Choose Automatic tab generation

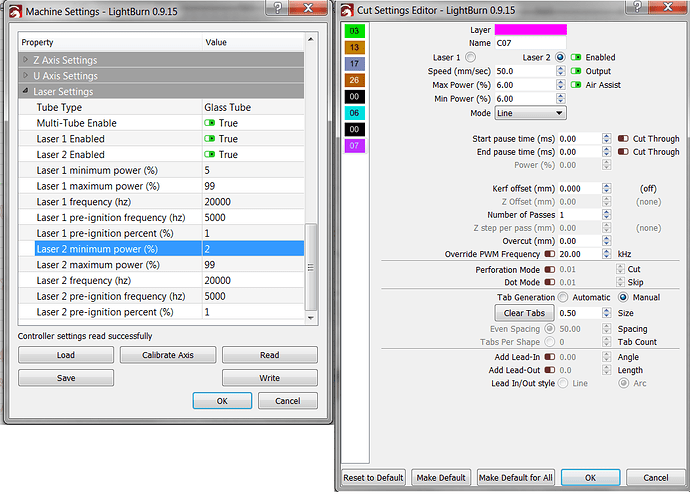click(563, 297)
